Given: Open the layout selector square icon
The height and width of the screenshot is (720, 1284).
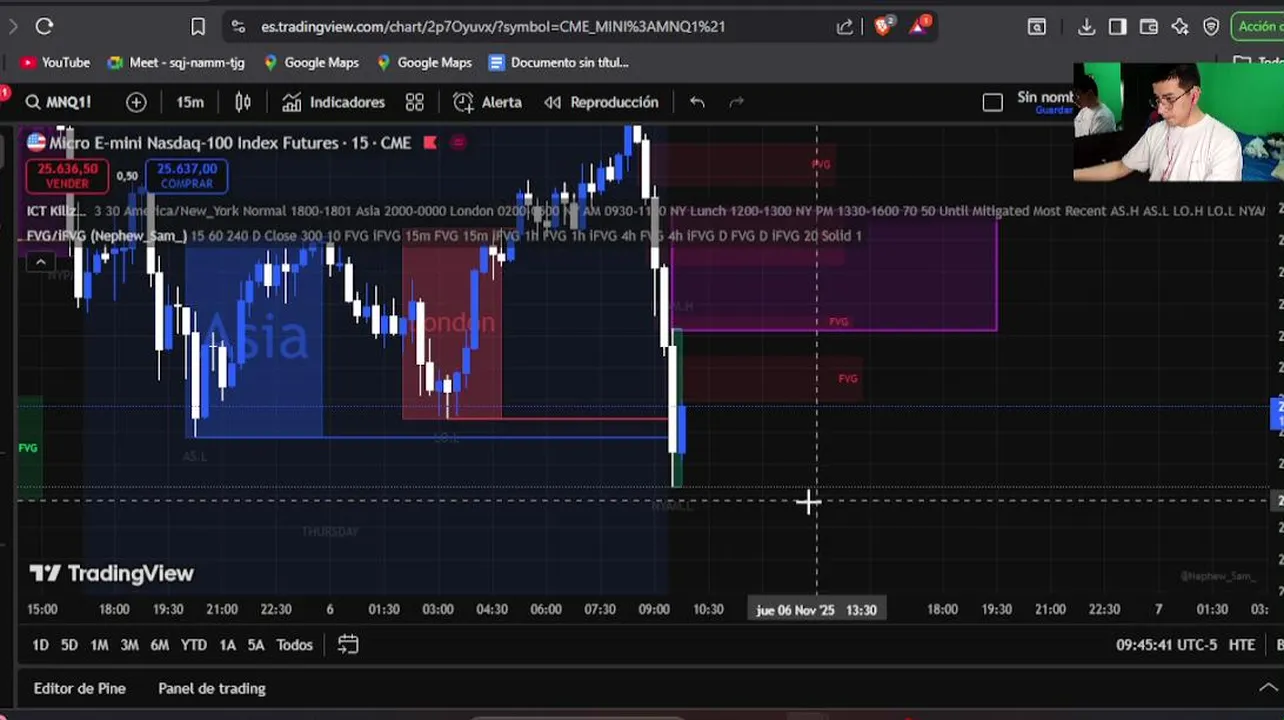Looking at the screenshot, I should click(x=993, y=102).
